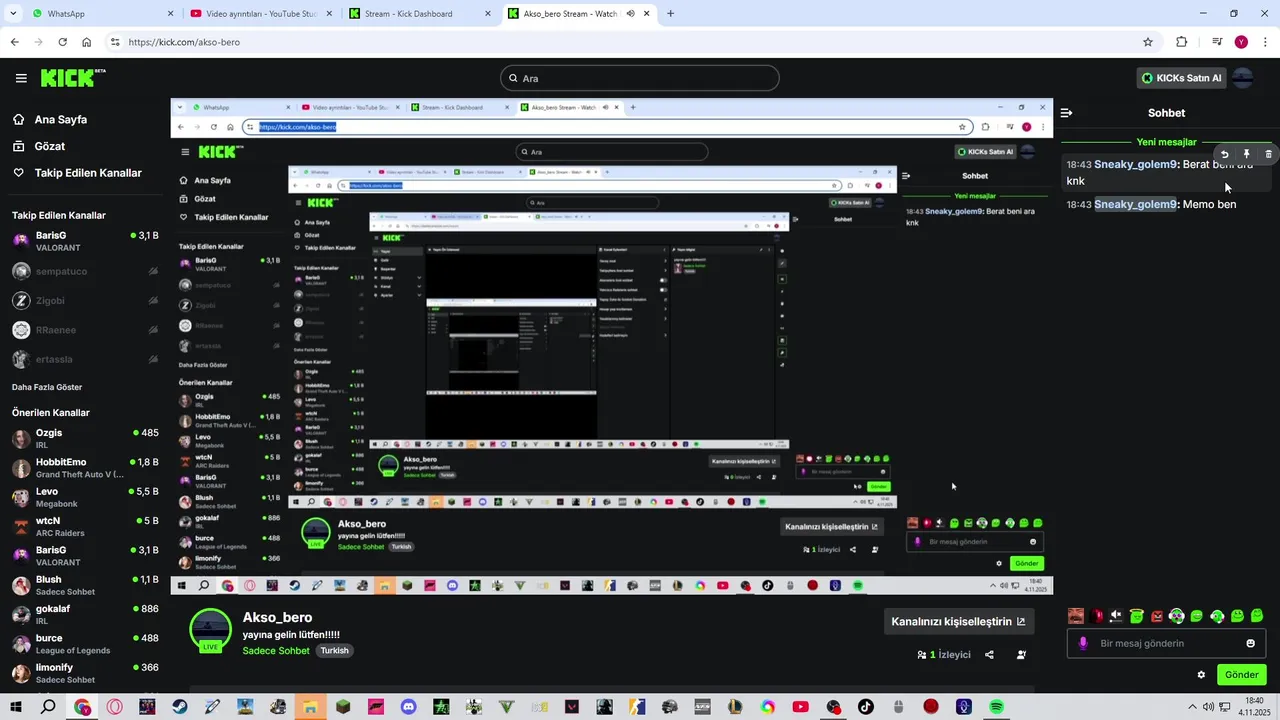Open burce League of Legends channel
Viewport: 1280px width, 720px height.
click(85, 644)
